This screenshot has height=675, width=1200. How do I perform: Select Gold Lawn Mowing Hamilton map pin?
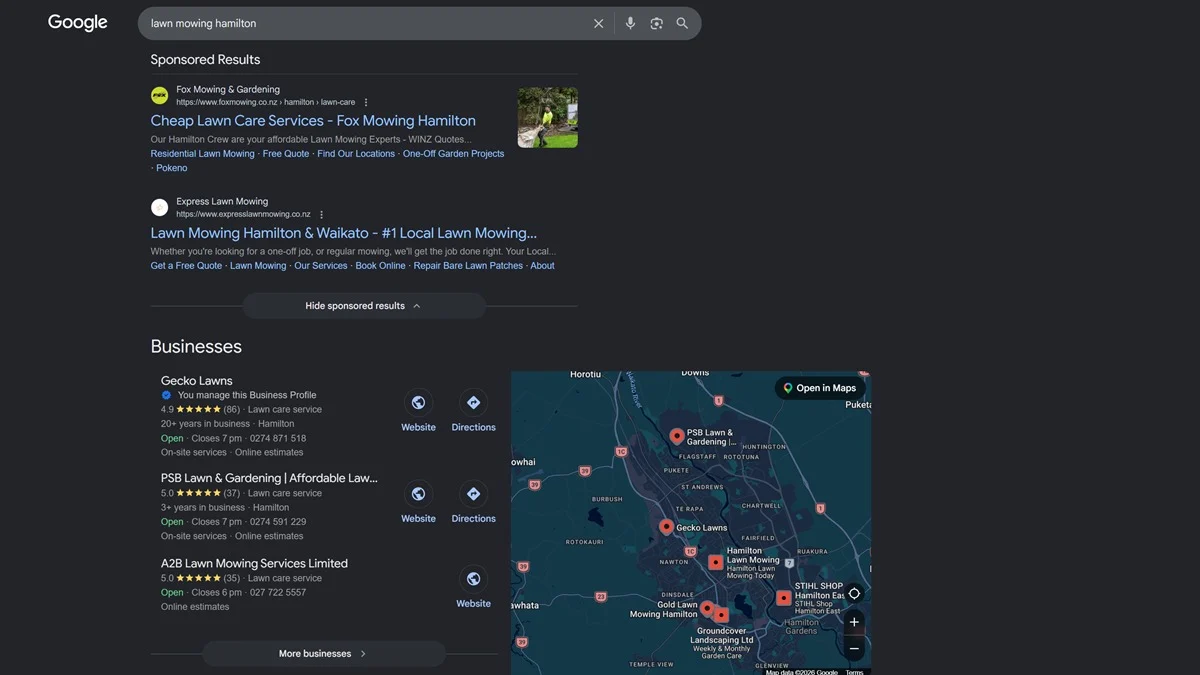(707, 608)
